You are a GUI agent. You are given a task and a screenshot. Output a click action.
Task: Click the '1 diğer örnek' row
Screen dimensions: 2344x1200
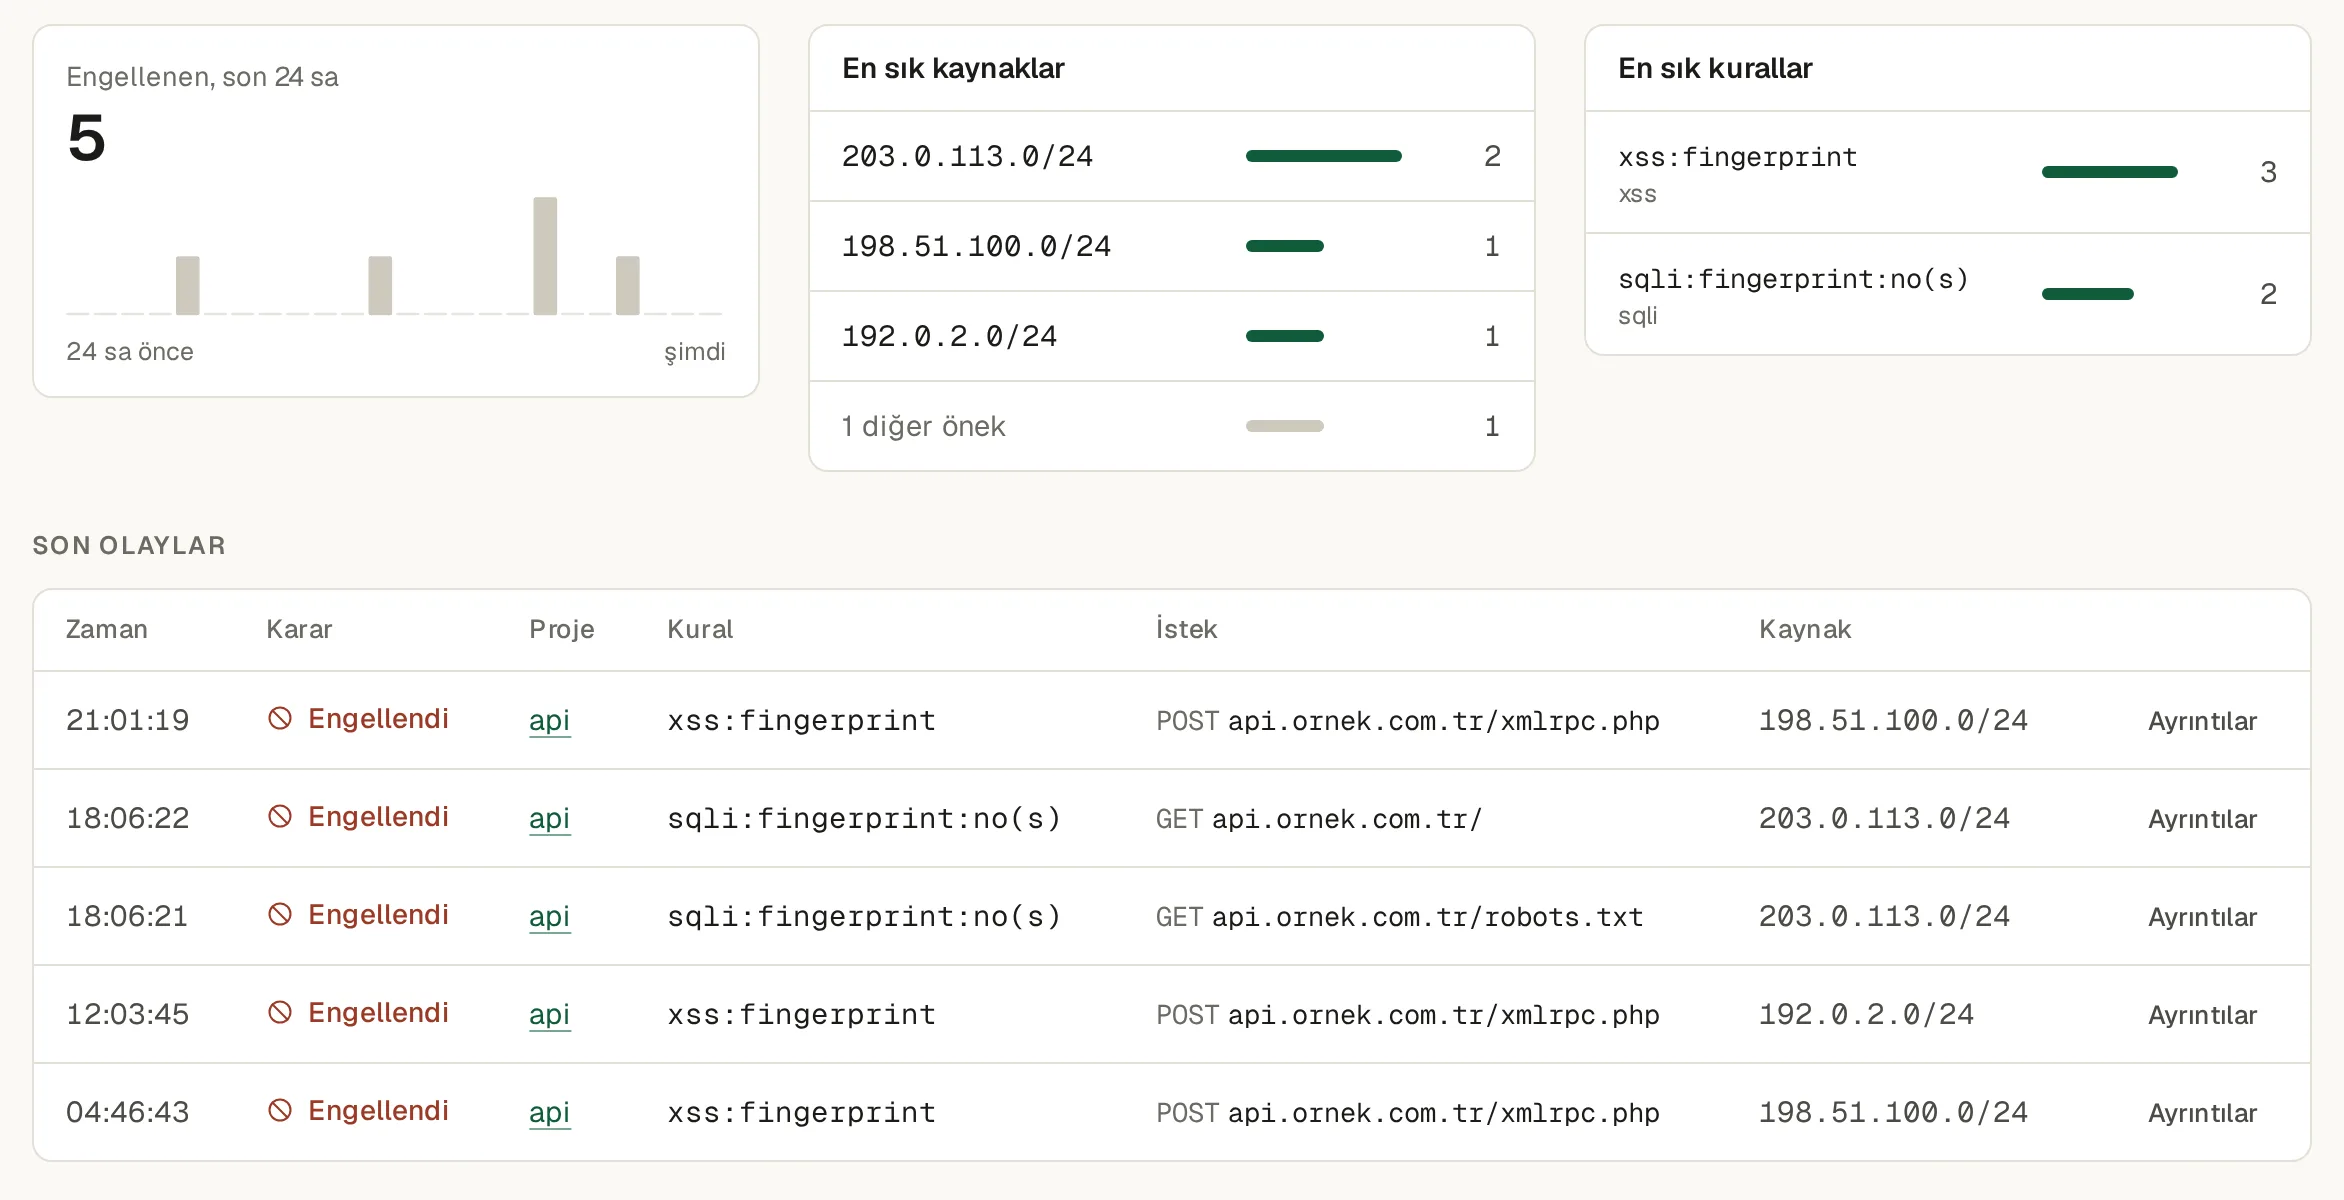click(x=1171, y=426)
